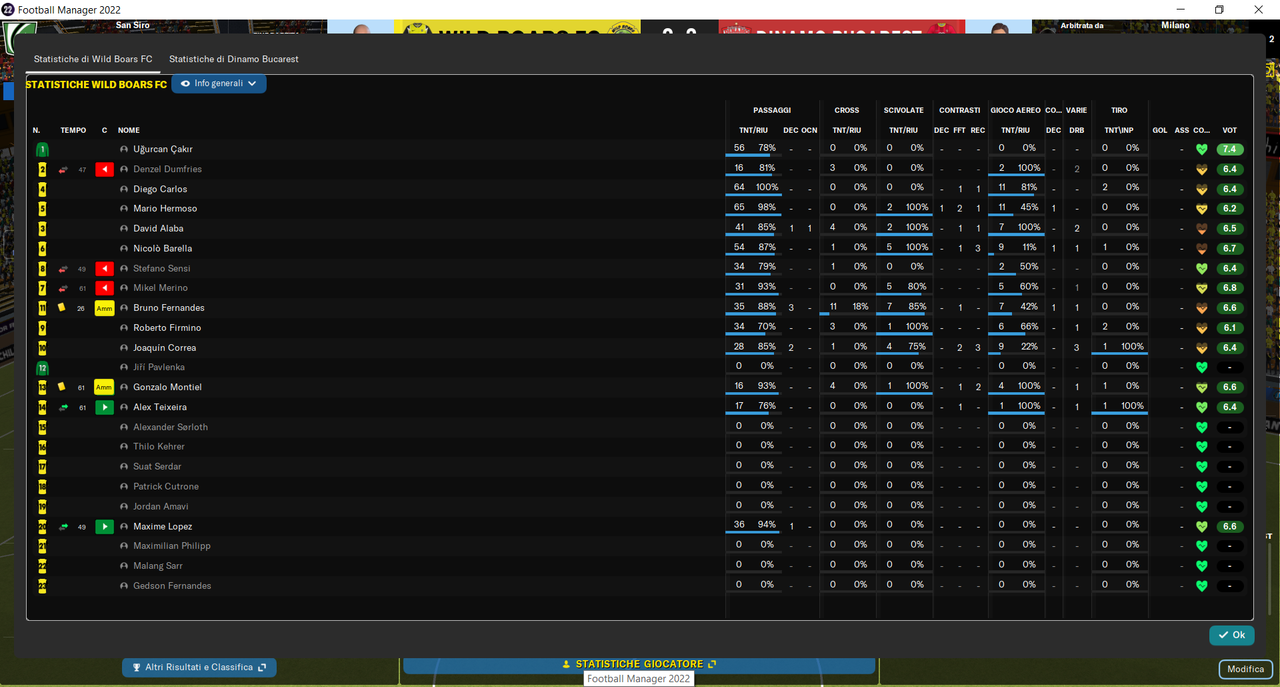Click the condition heart in Joaquín Correa's row
This screenshot has width=1280, height=687.
click(1202, 348)
